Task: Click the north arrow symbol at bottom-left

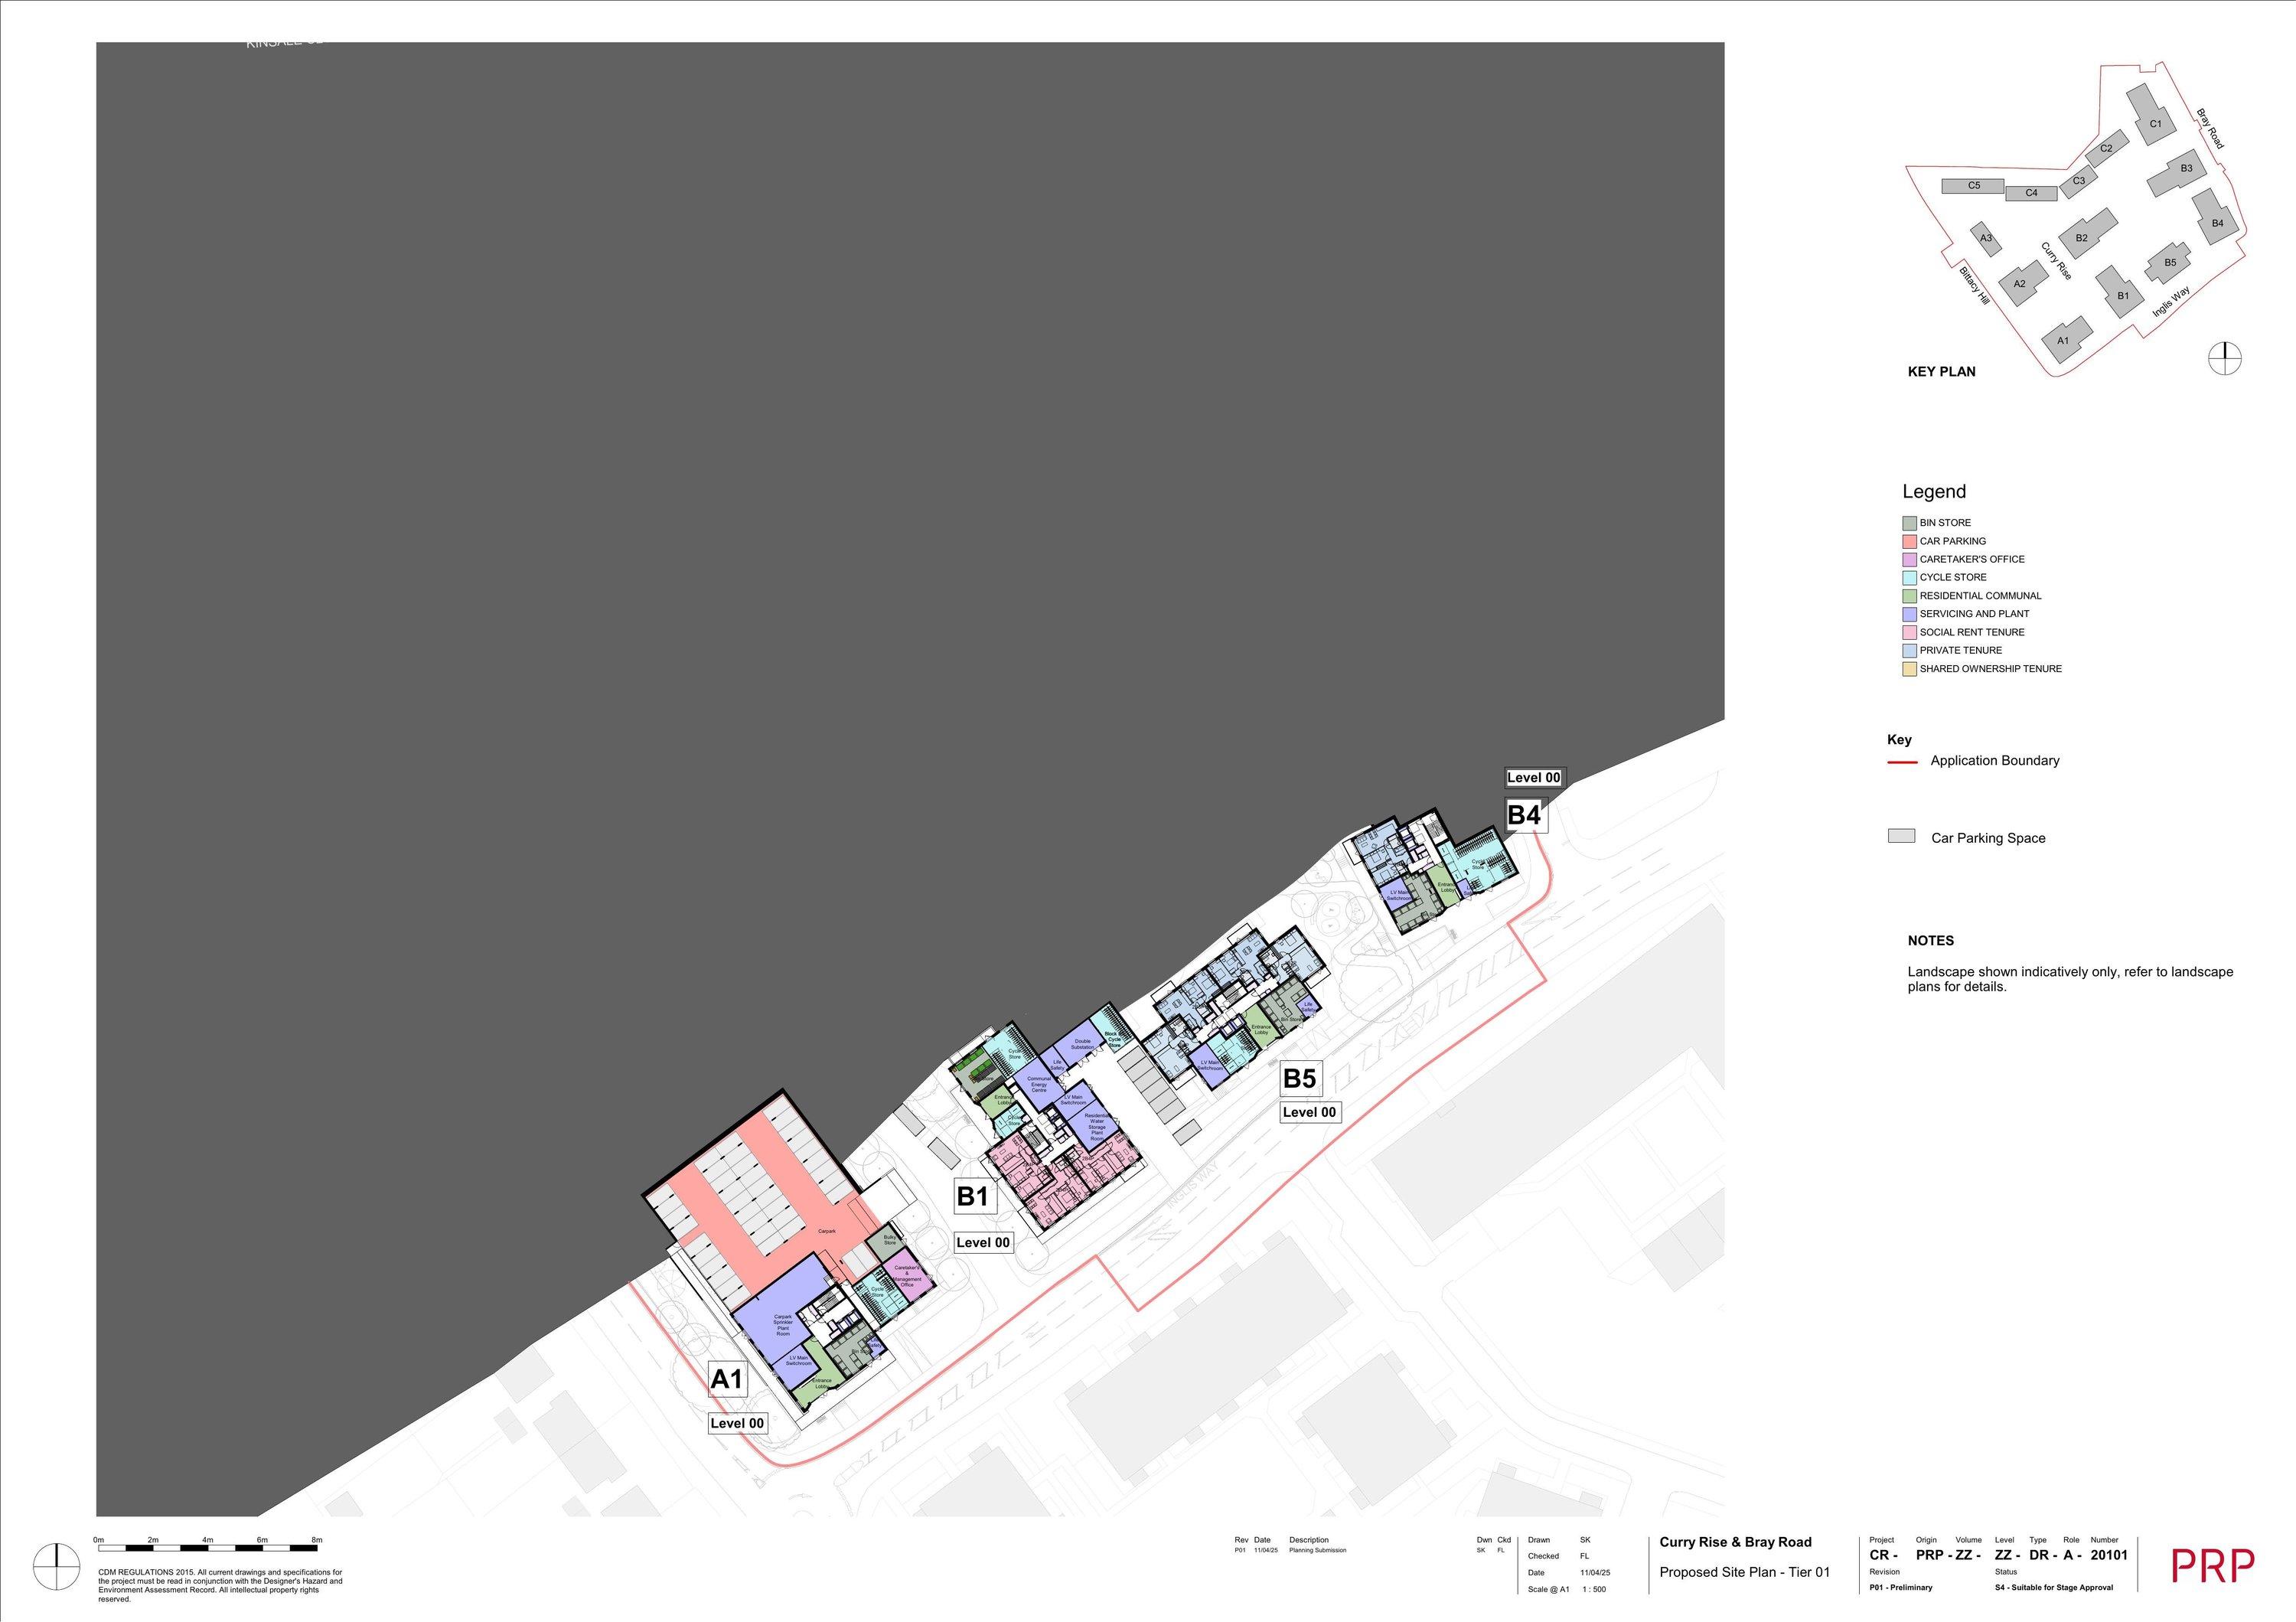Action: [56, 1566]
